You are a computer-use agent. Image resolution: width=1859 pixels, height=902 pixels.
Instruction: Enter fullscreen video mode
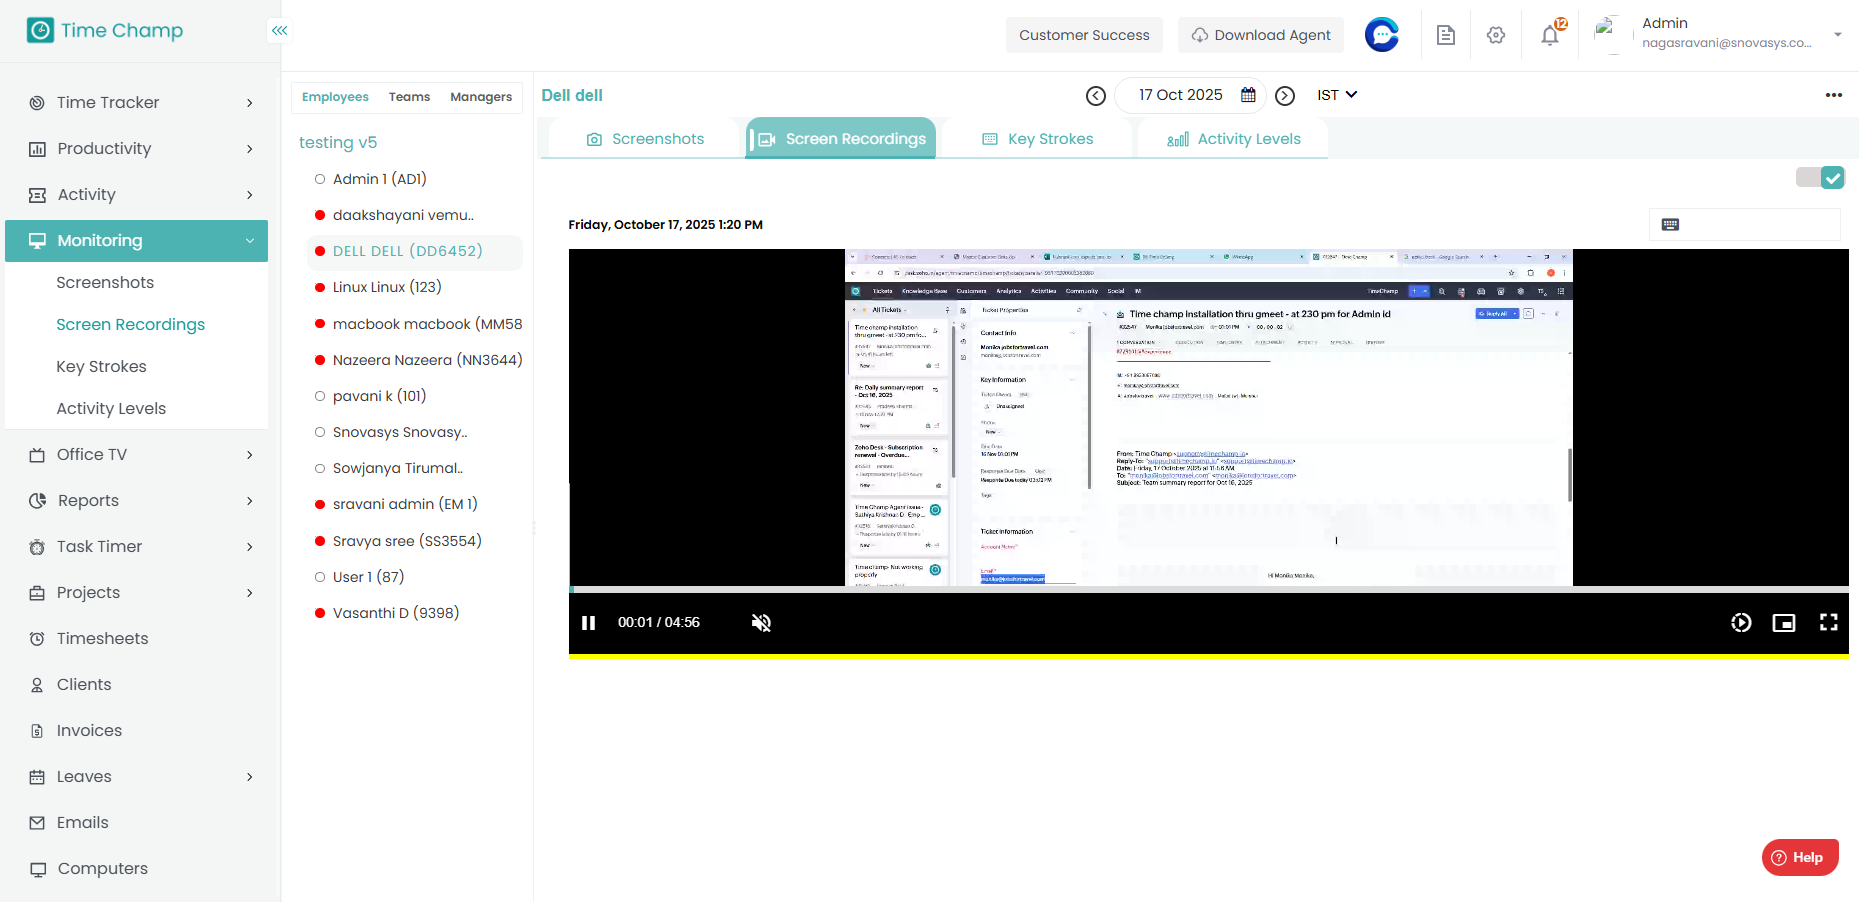[1828, 623]
